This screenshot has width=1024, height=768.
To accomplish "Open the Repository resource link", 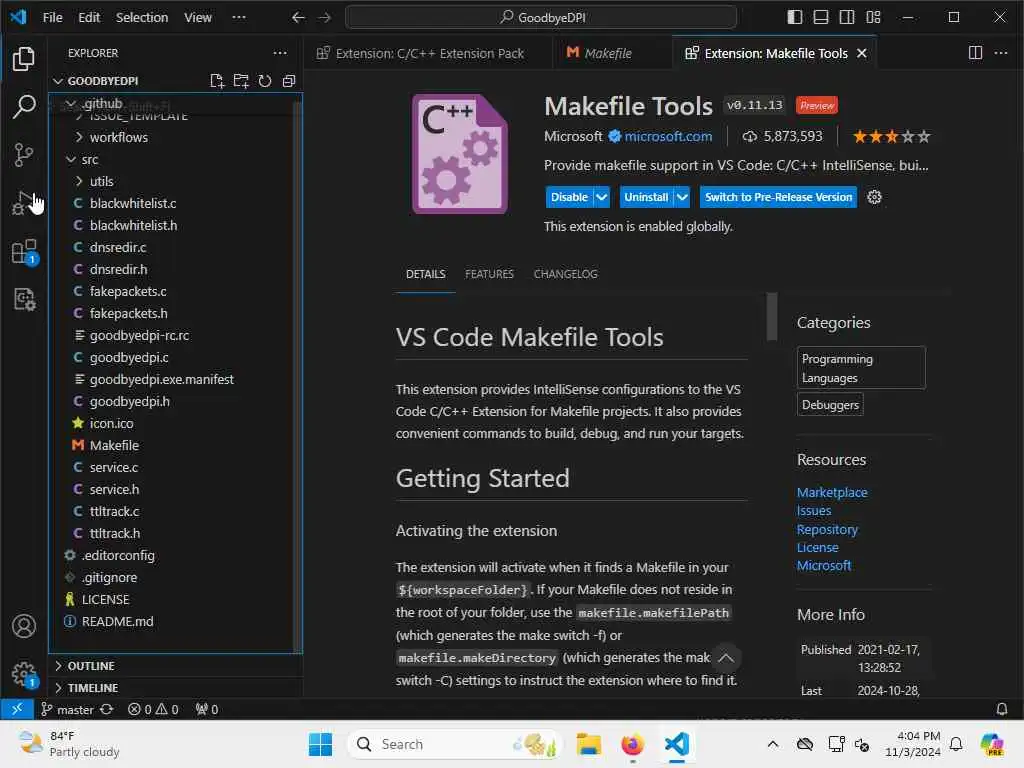I will tap(827, 530).
